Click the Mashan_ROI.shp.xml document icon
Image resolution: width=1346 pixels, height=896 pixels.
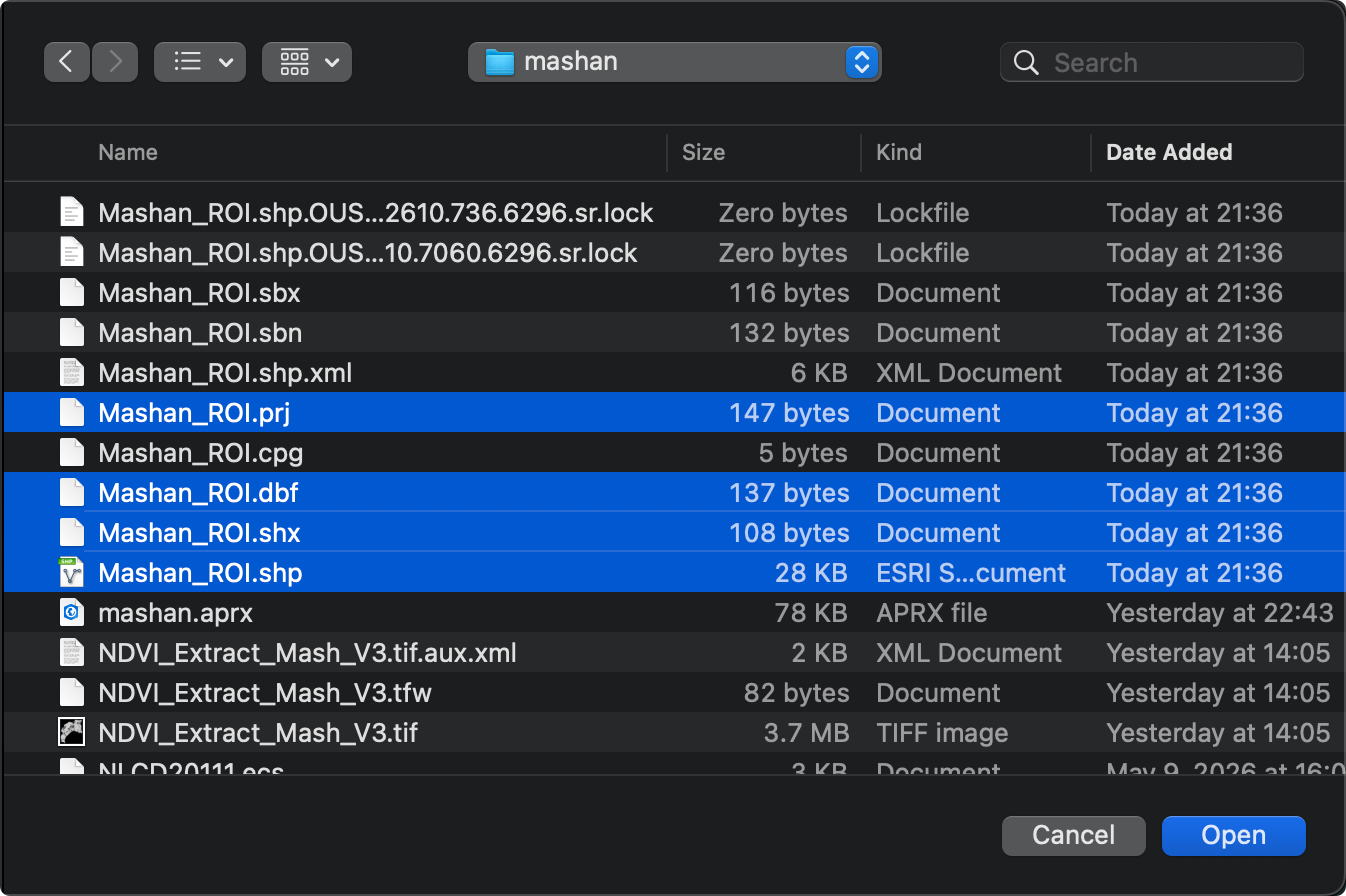[x=70, y=373]
